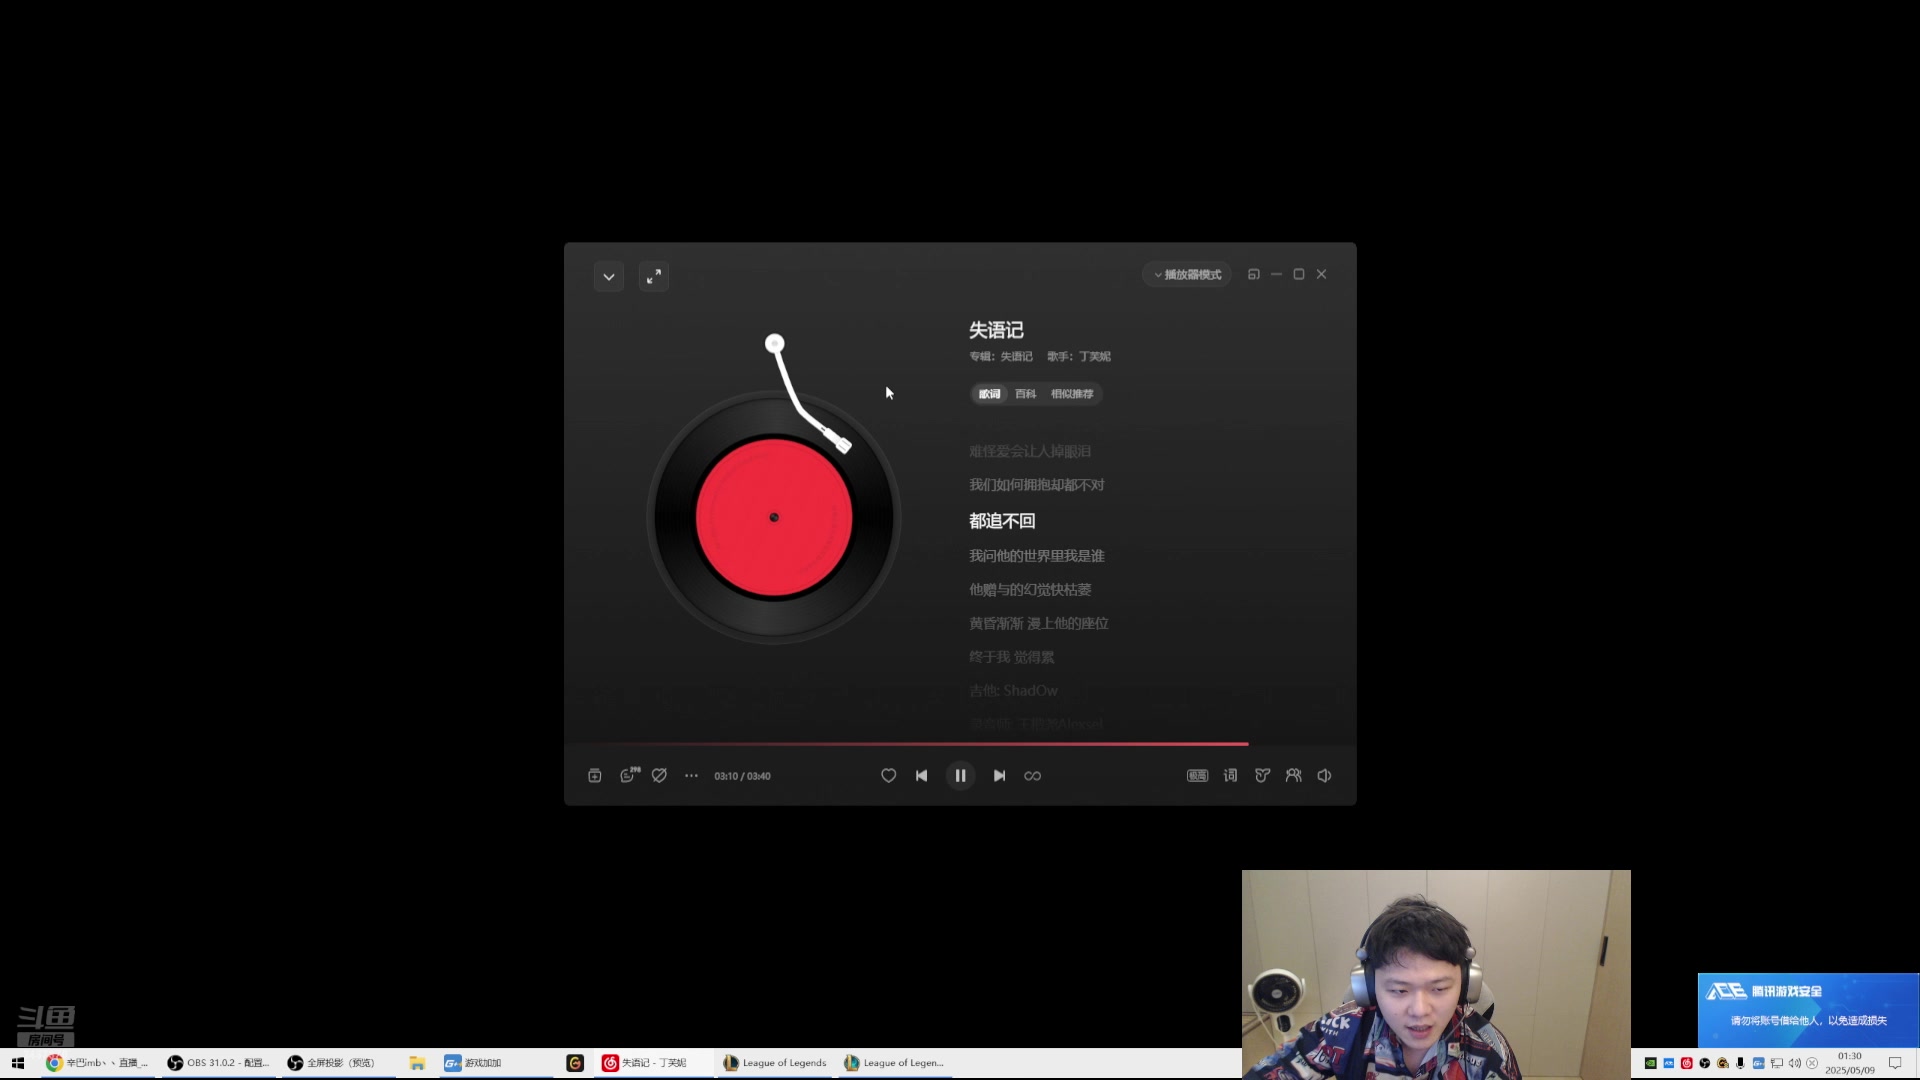Click lyric line 终于我 觉得累
Screen dimensions: 1920x1080
click(x=1011, y=657)
